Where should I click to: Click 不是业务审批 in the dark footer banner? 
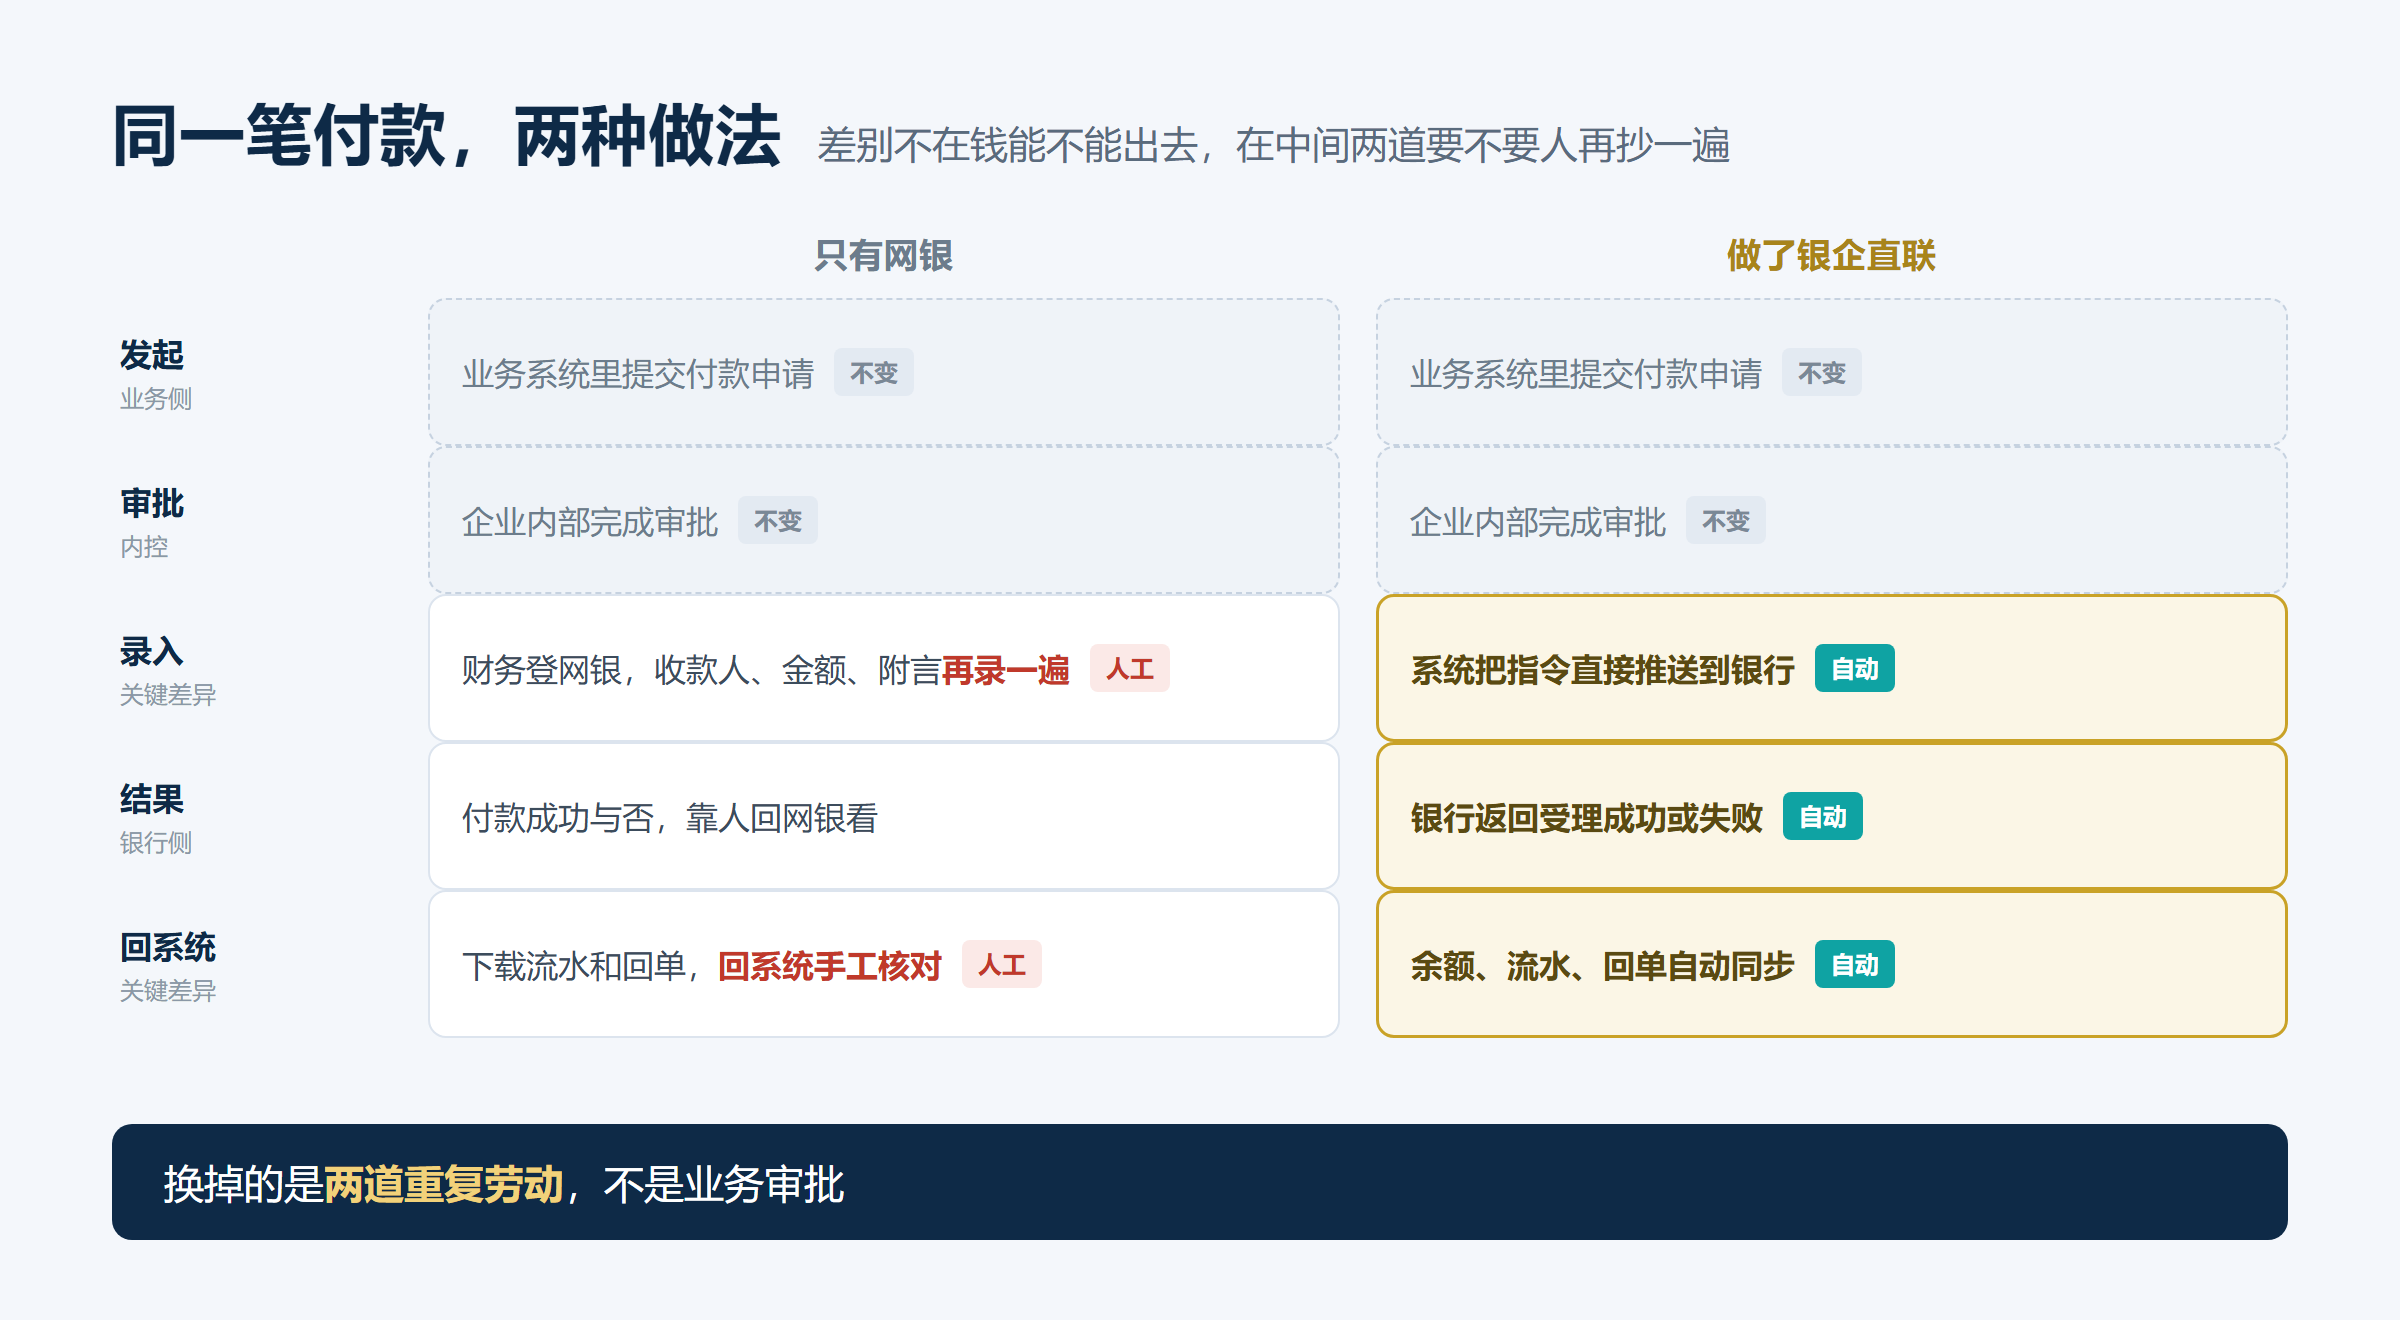coord(724,1184)
